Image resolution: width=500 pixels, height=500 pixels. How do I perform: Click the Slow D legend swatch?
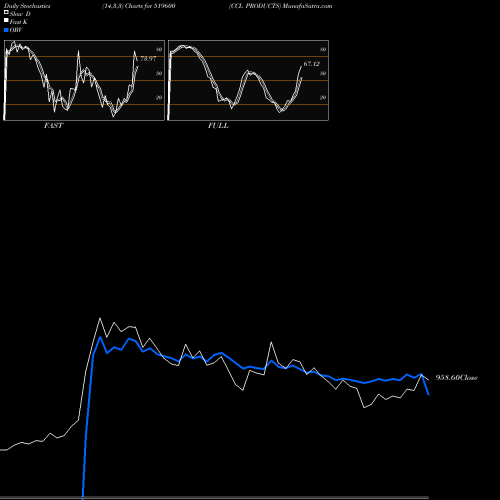6,13
